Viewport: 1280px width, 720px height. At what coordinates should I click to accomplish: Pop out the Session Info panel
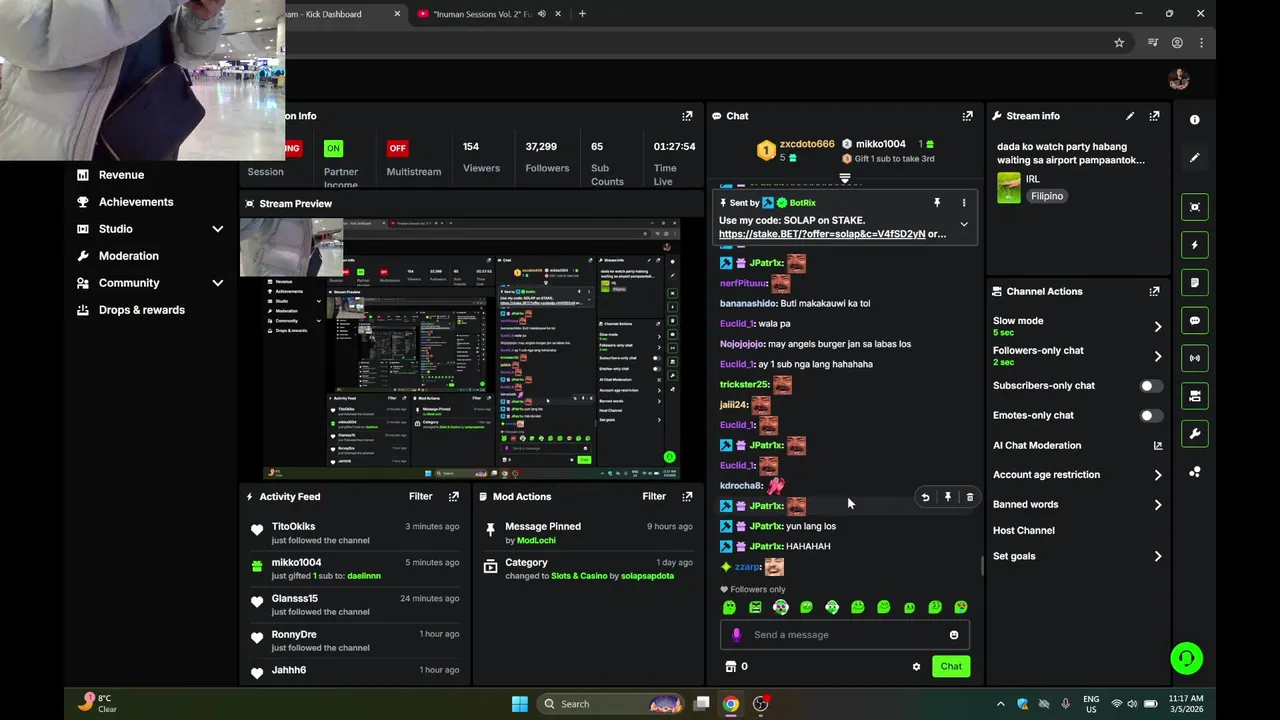(687, 116)
